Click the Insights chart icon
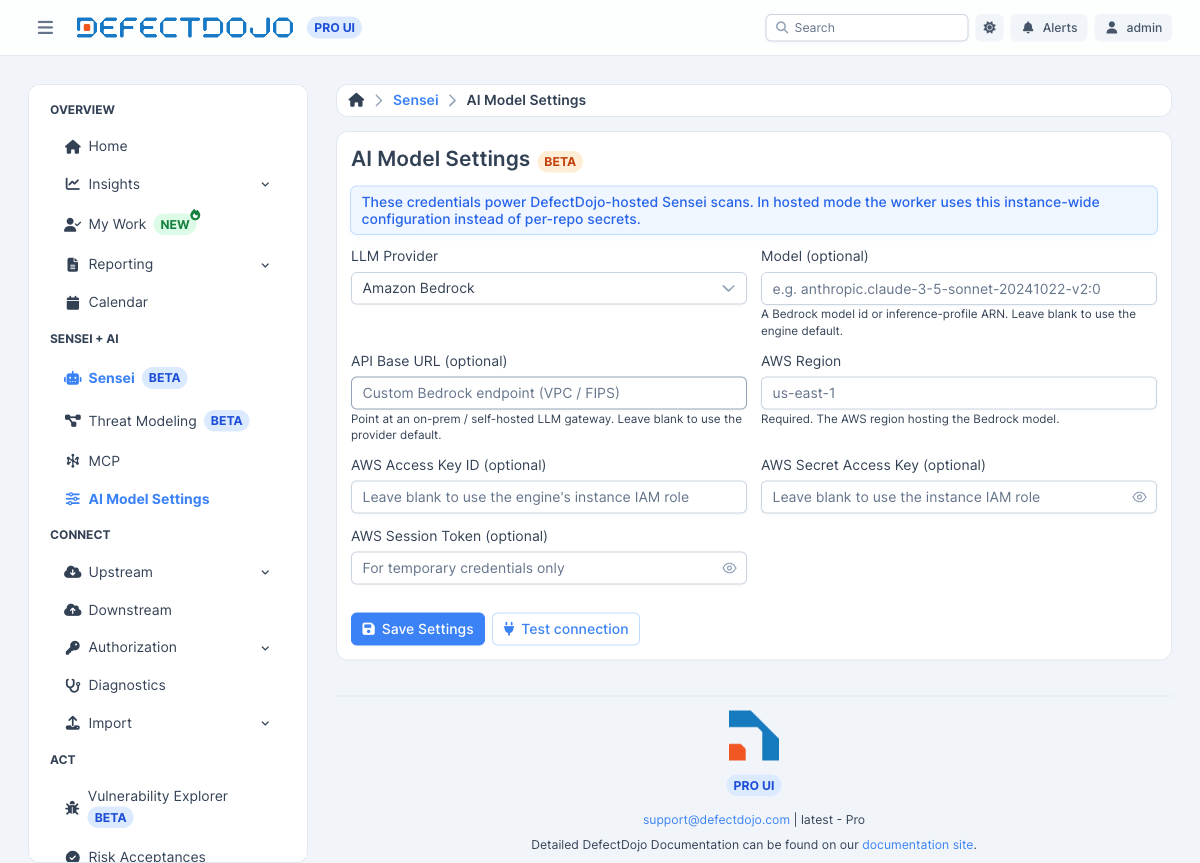 pyautogui.click(x=72, y=184)
